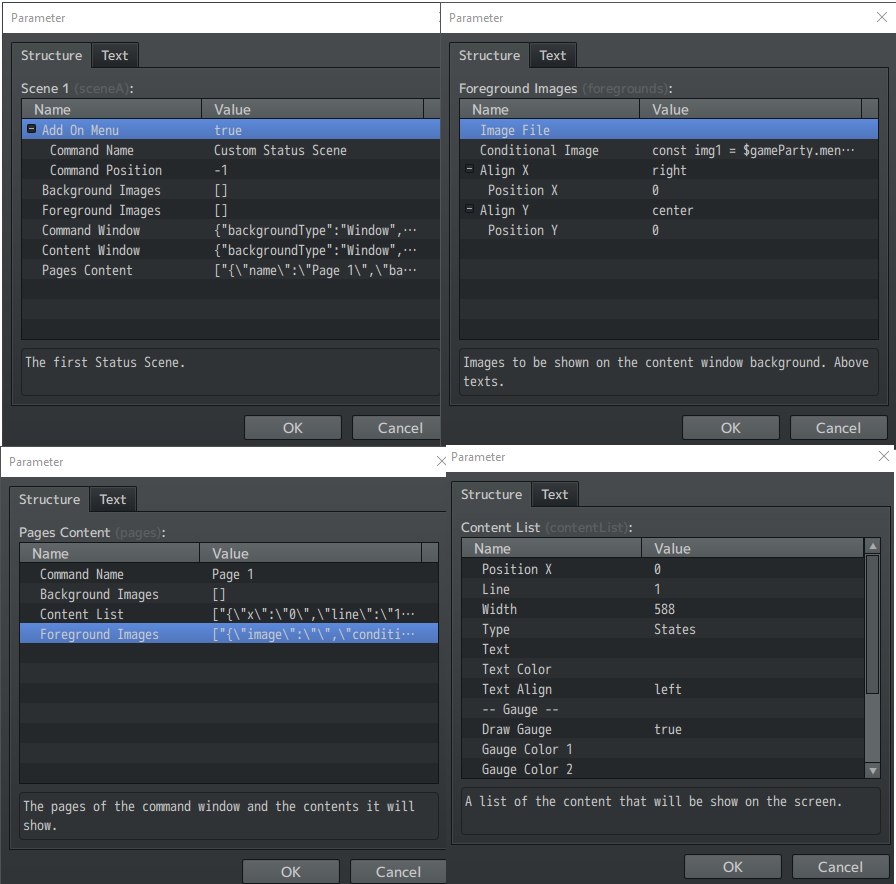896x884 pixels.
Task: Select Background Images row in Scene 1
Action: (x=231, y=190)
